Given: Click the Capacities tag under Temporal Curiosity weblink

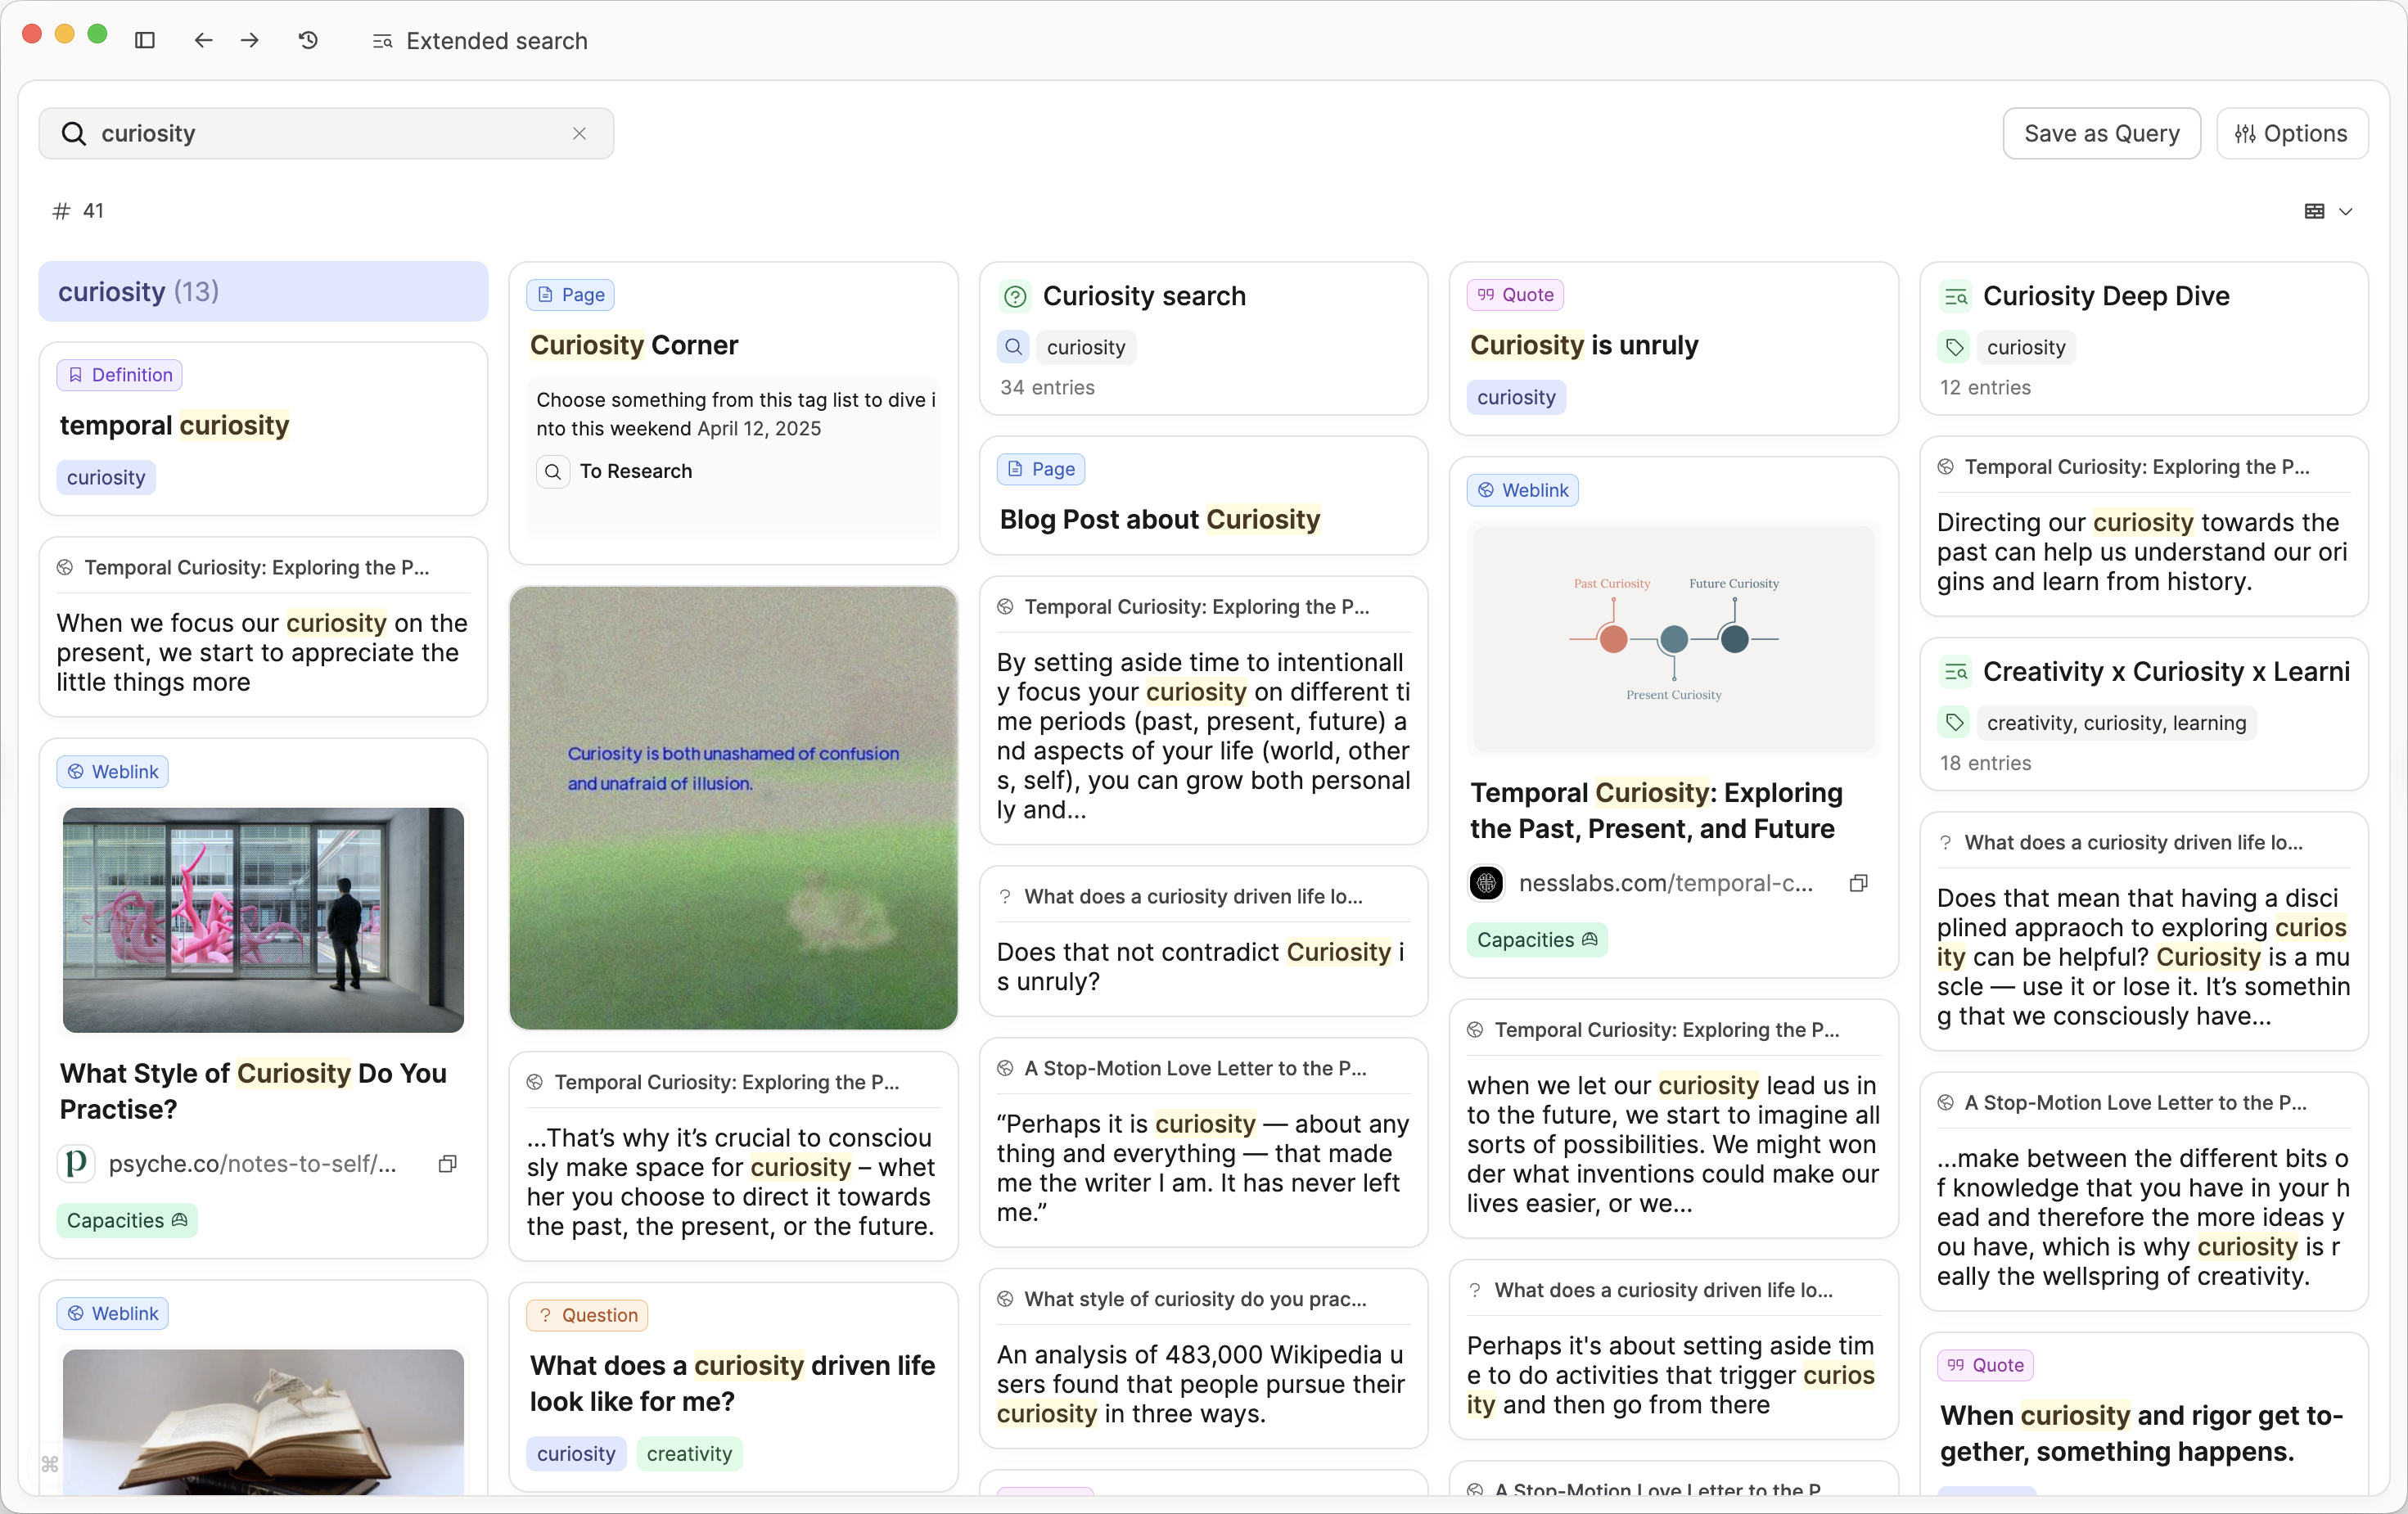Looking at the screenshot, I should point(1536,939).
